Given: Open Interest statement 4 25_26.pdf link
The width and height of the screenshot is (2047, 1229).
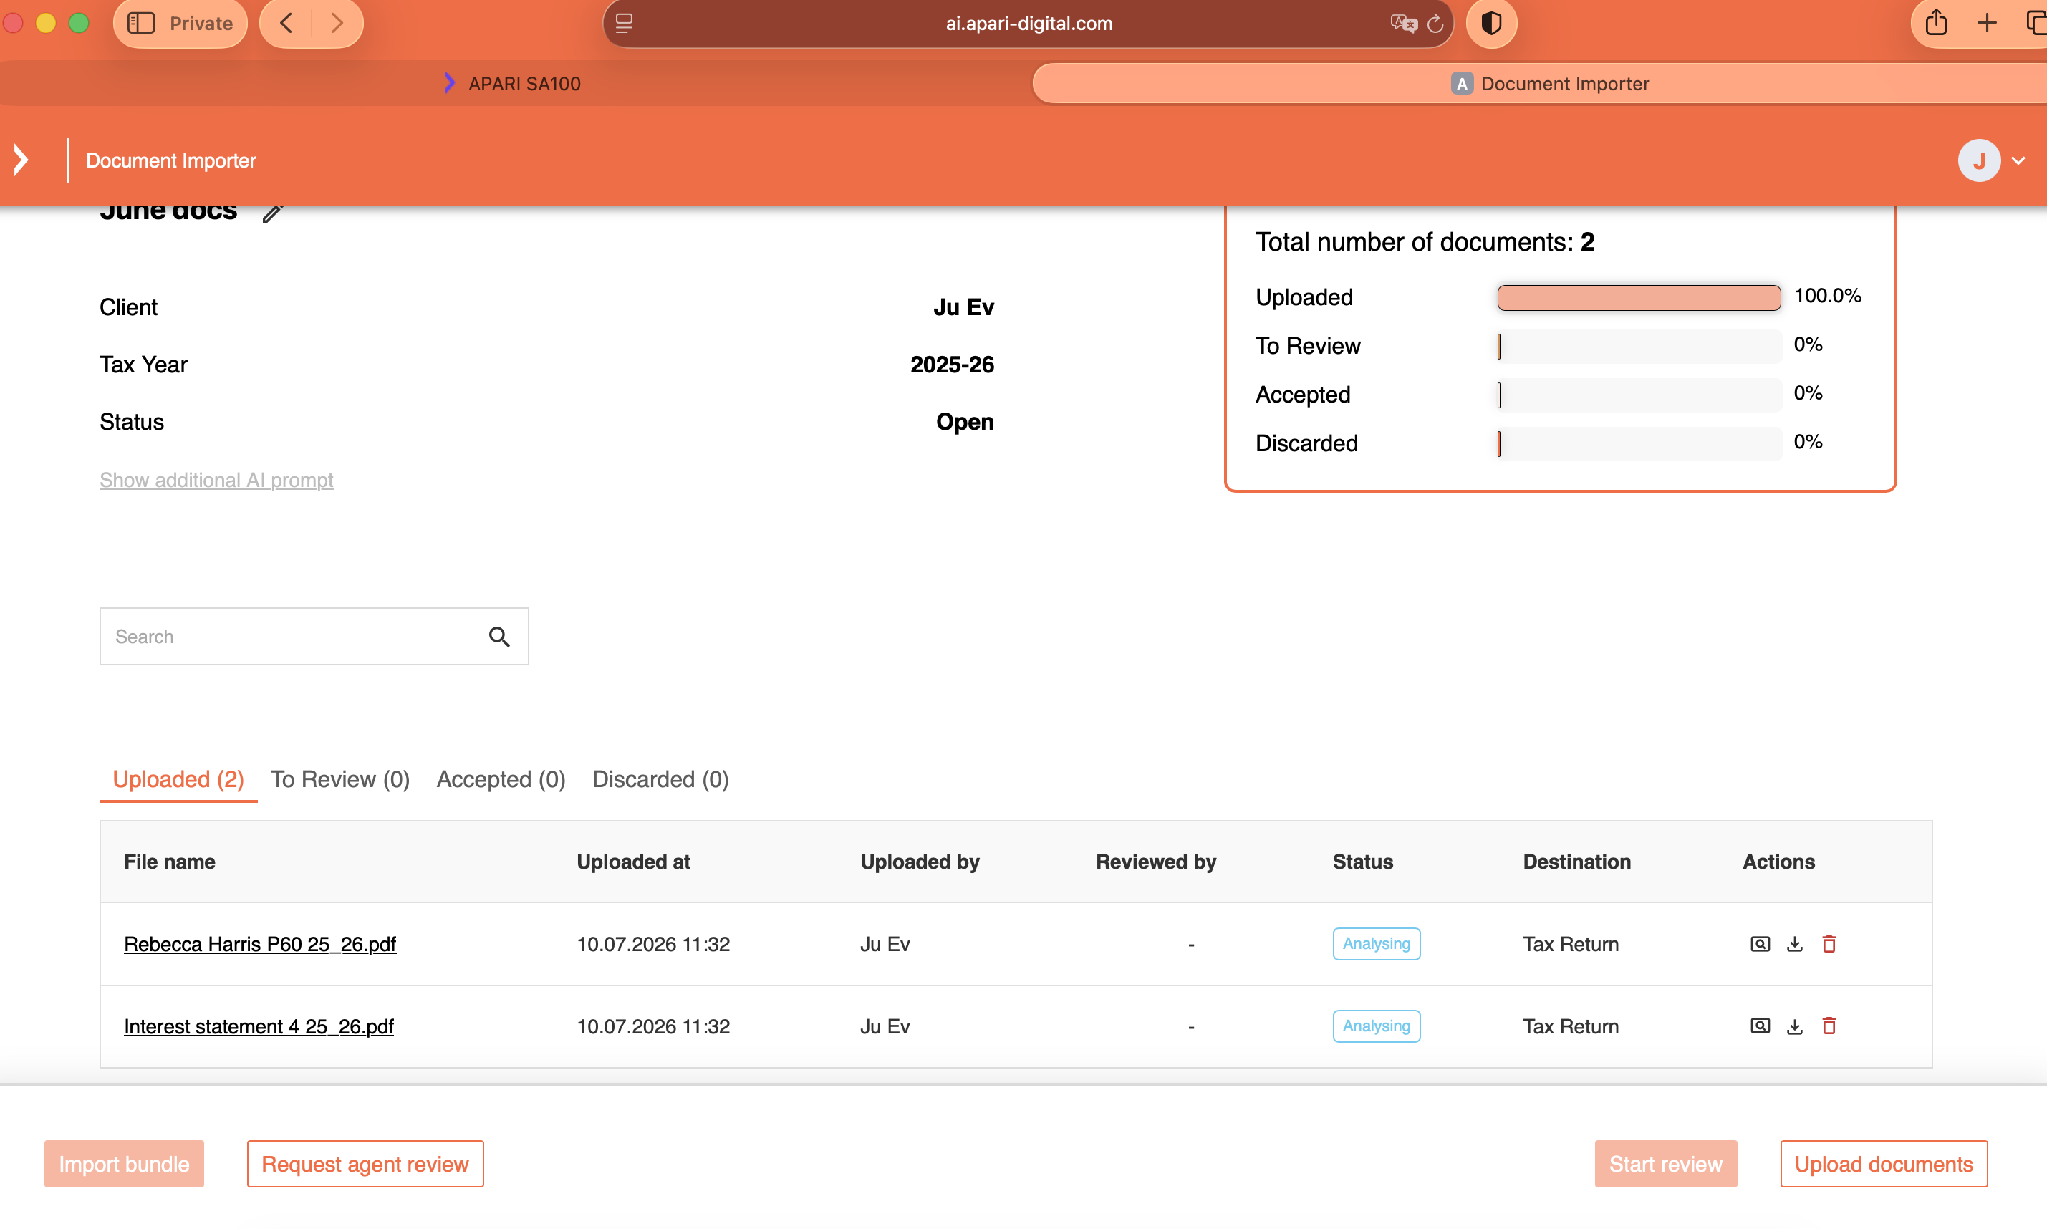Looking at the screenshot, I should point(259,1026).
